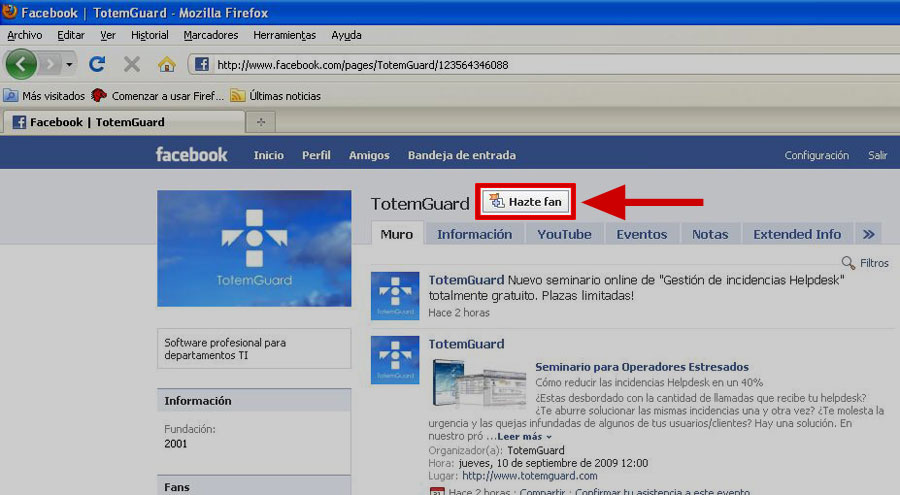Click the Facebook logo in the header
The width and height of the screenshot is (900, 495).
[x=191, y=155]
